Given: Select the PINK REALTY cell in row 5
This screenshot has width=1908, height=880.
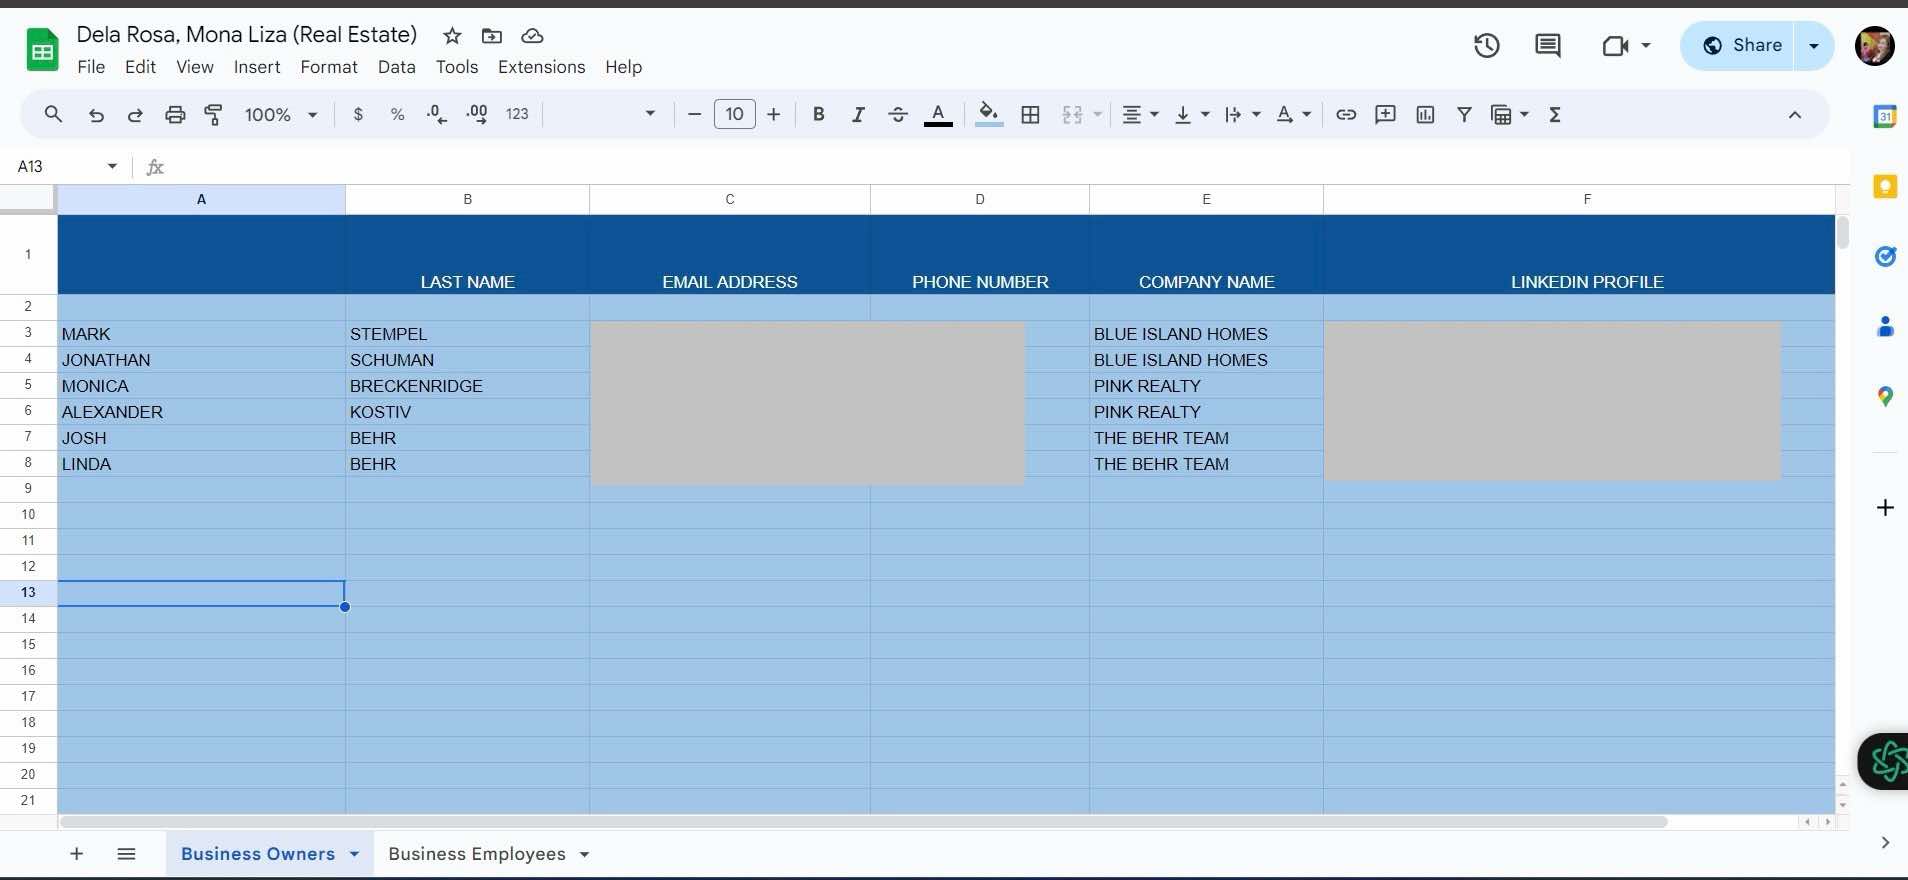Looking at the screenshot, I should coord(1206,386).
